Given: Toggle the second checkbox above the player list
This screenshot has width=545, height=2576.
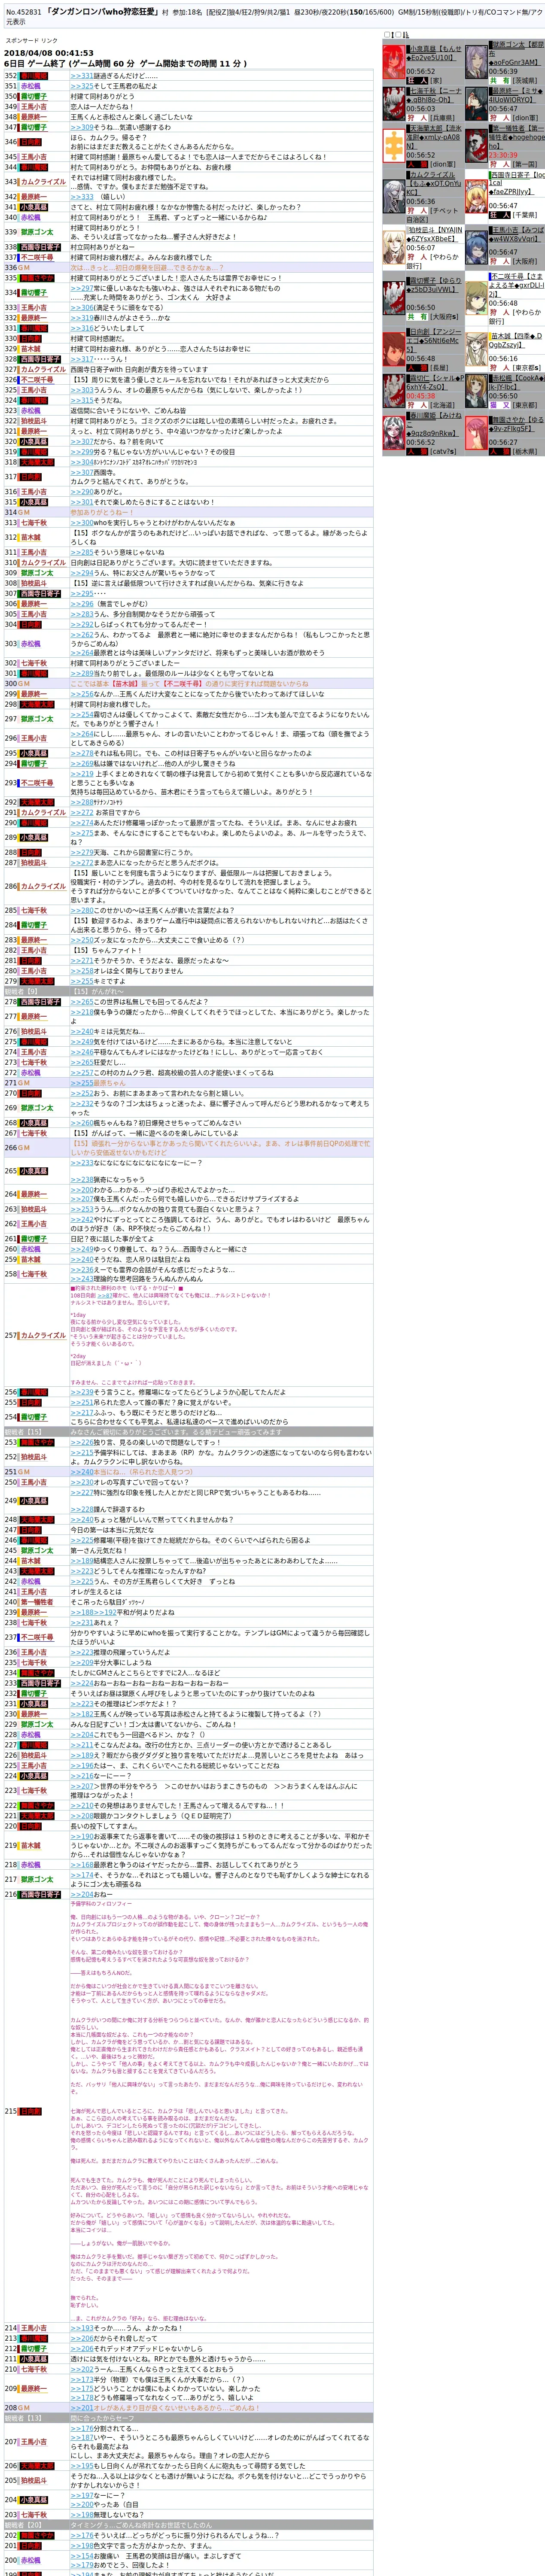Looking at the screenshot, I should point(398,35).
